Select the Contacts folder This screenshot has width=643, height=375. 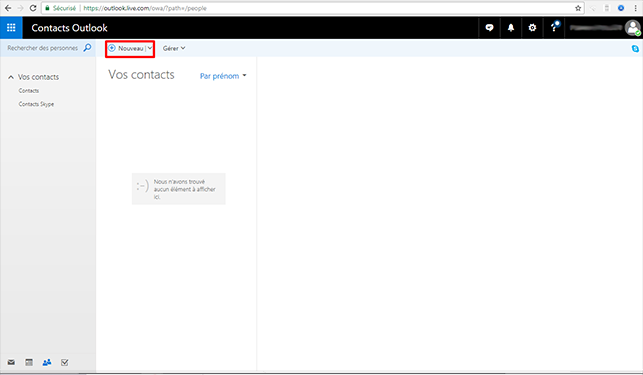(29, 91)
